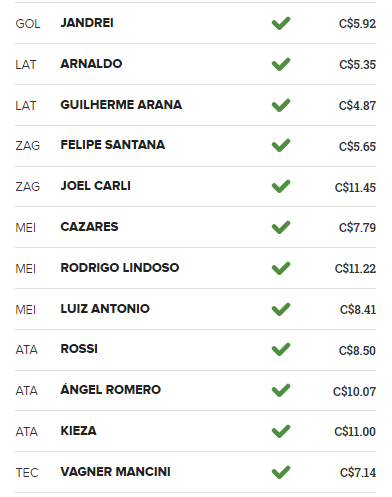Select the Kieza price C$11.00
Viewport: 392px width, 497px height.
[x=355, y=432]
